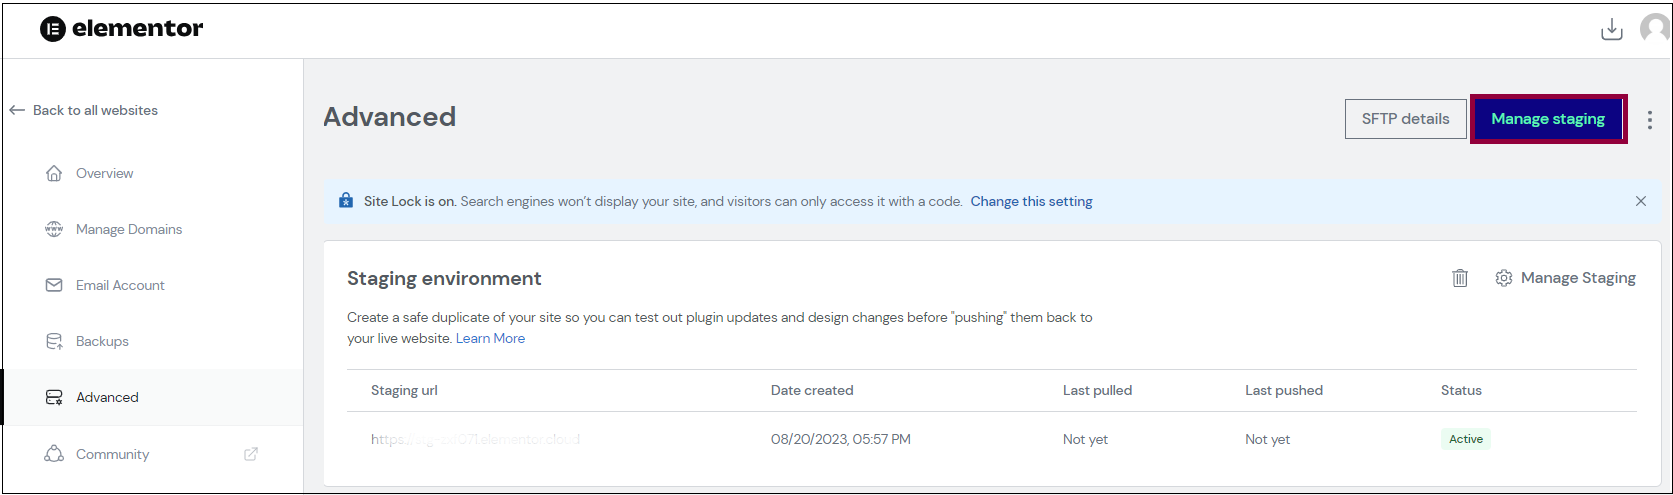This screenshot has height=495, width=1673.
Task: Click the download icon in header
Action: tap(1611, 29)
